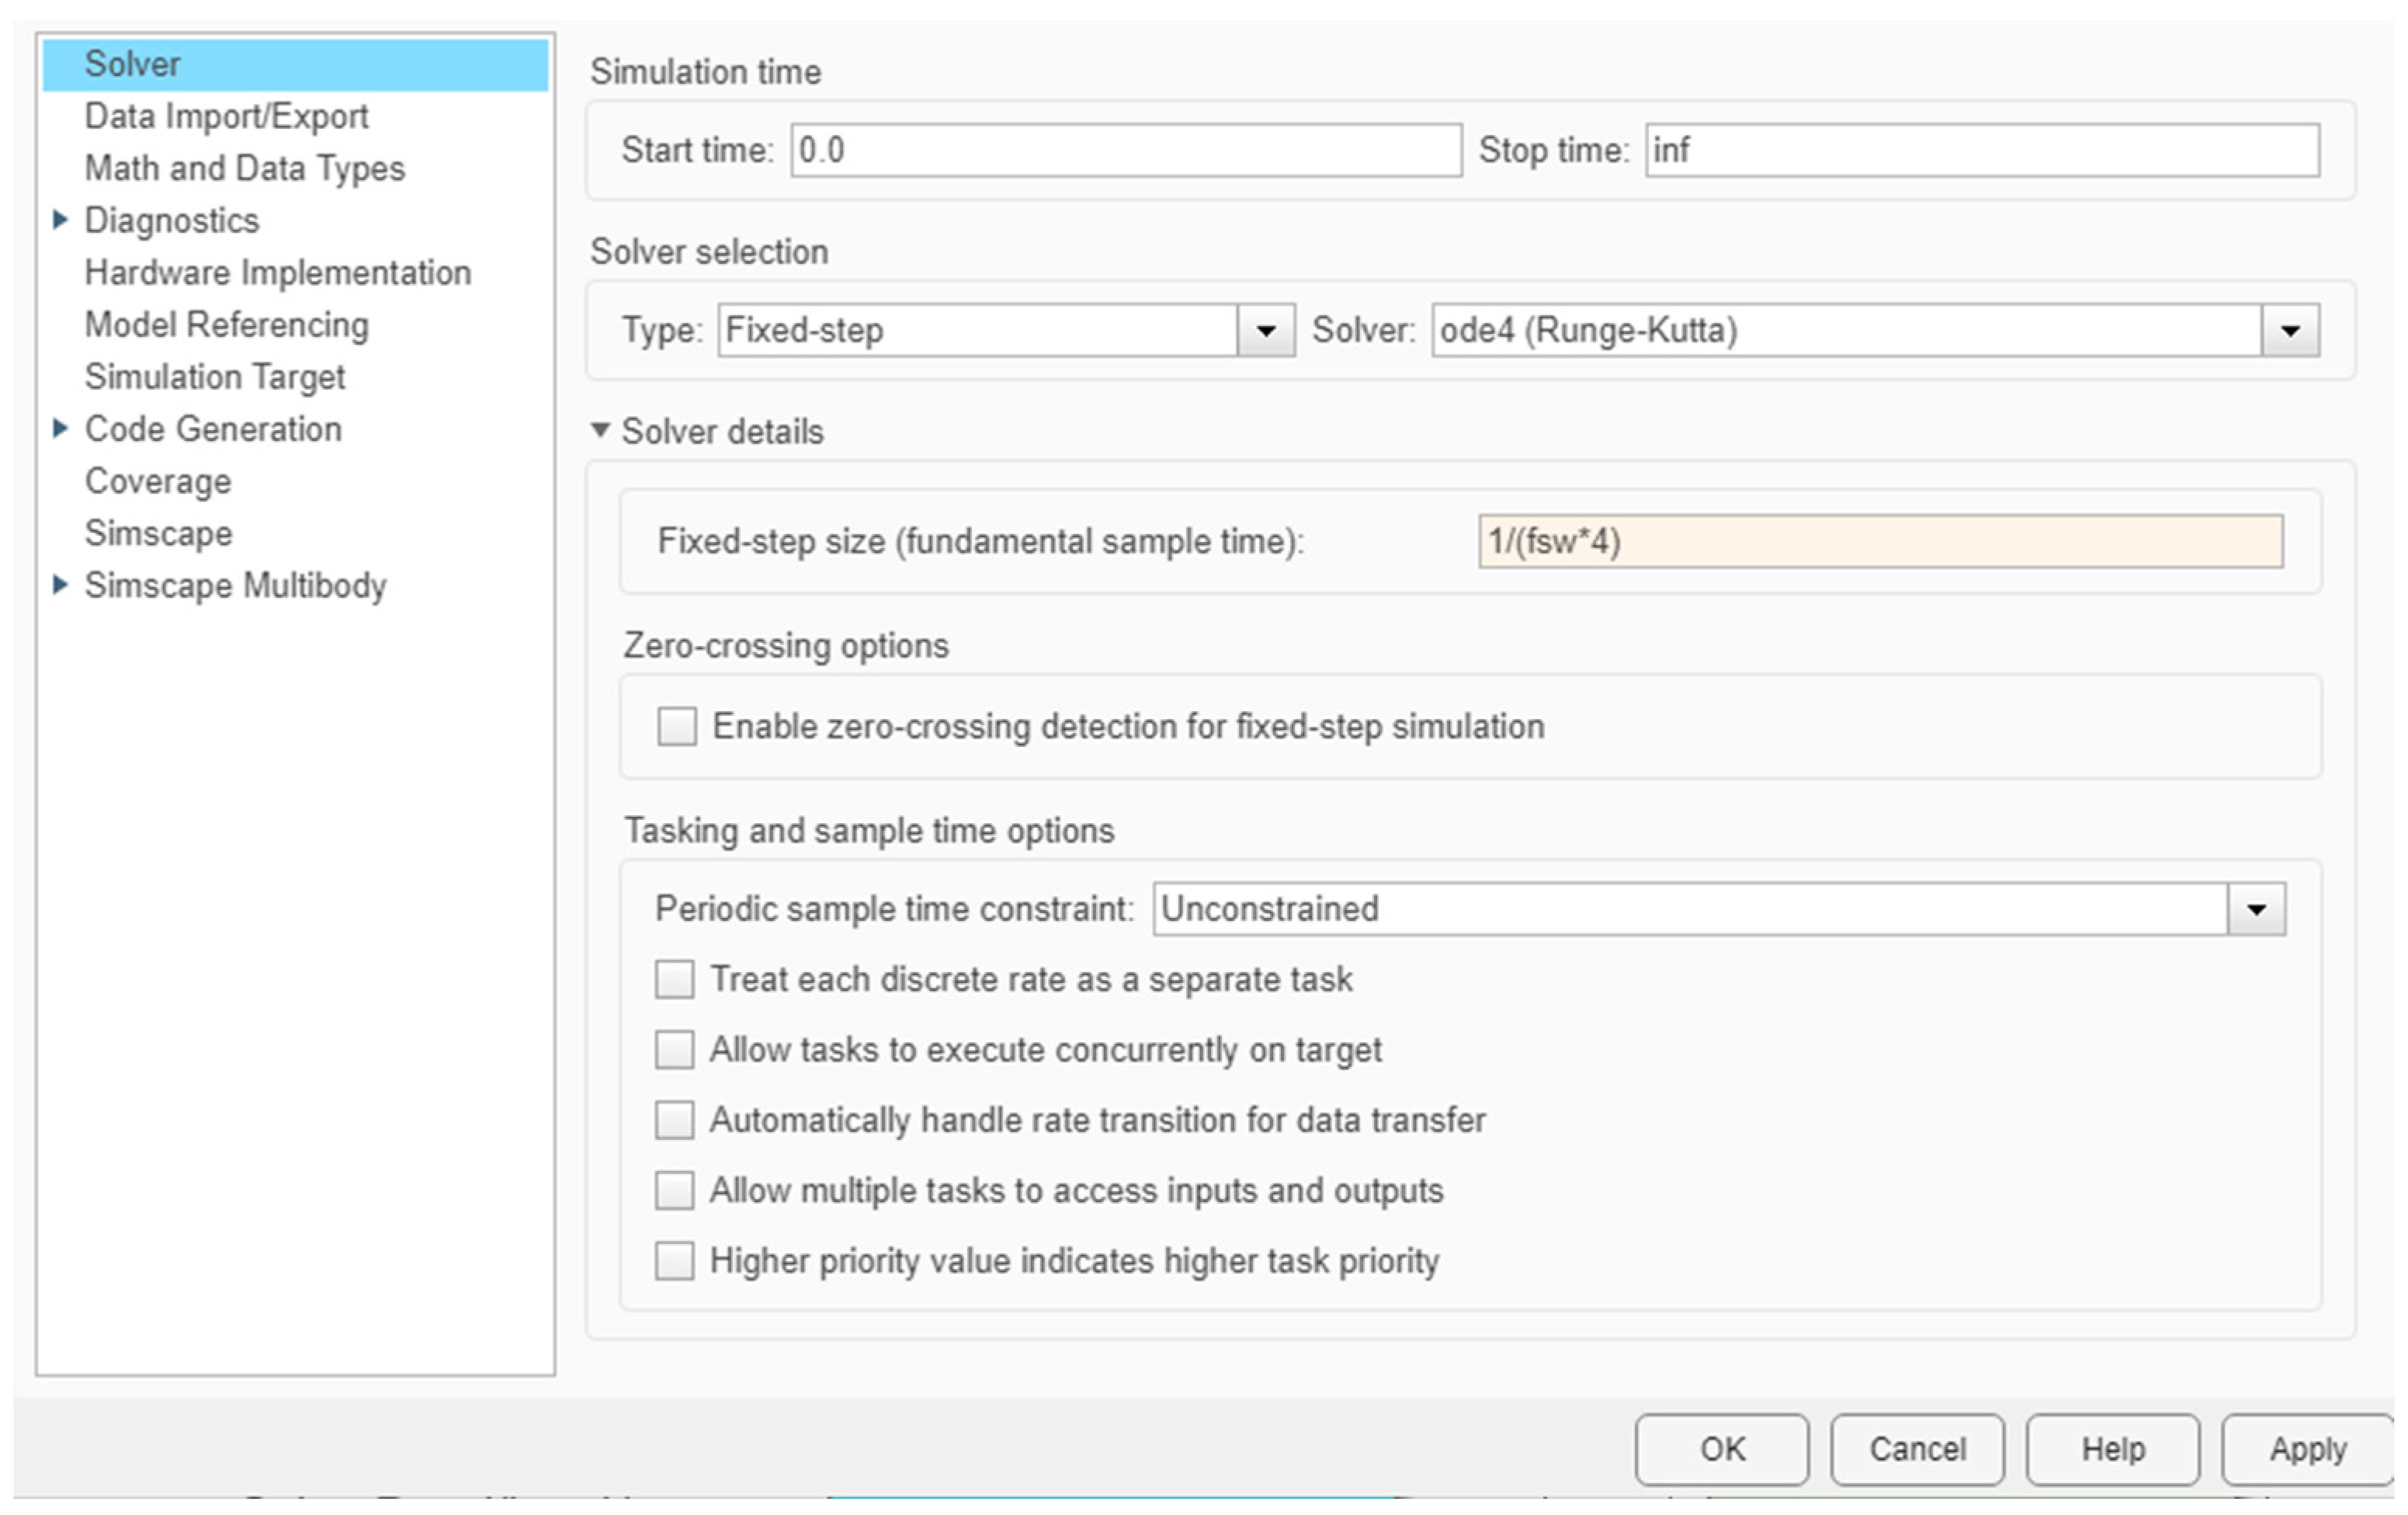Enable automatic rate transition handling checkbox

click(x=675, y=1120)
